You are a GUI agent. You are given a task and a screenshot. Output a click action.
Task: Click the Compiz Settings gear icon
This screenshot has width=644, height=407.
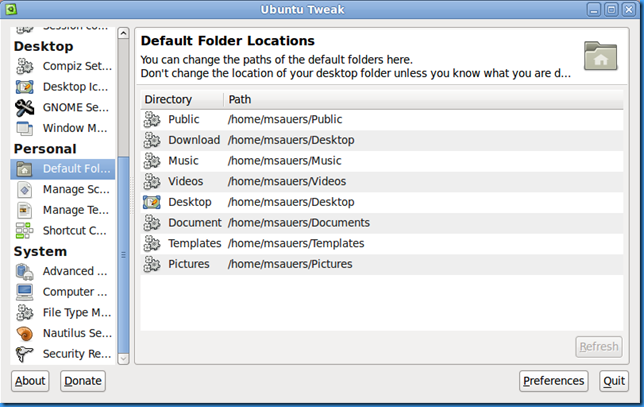[25, 66]
